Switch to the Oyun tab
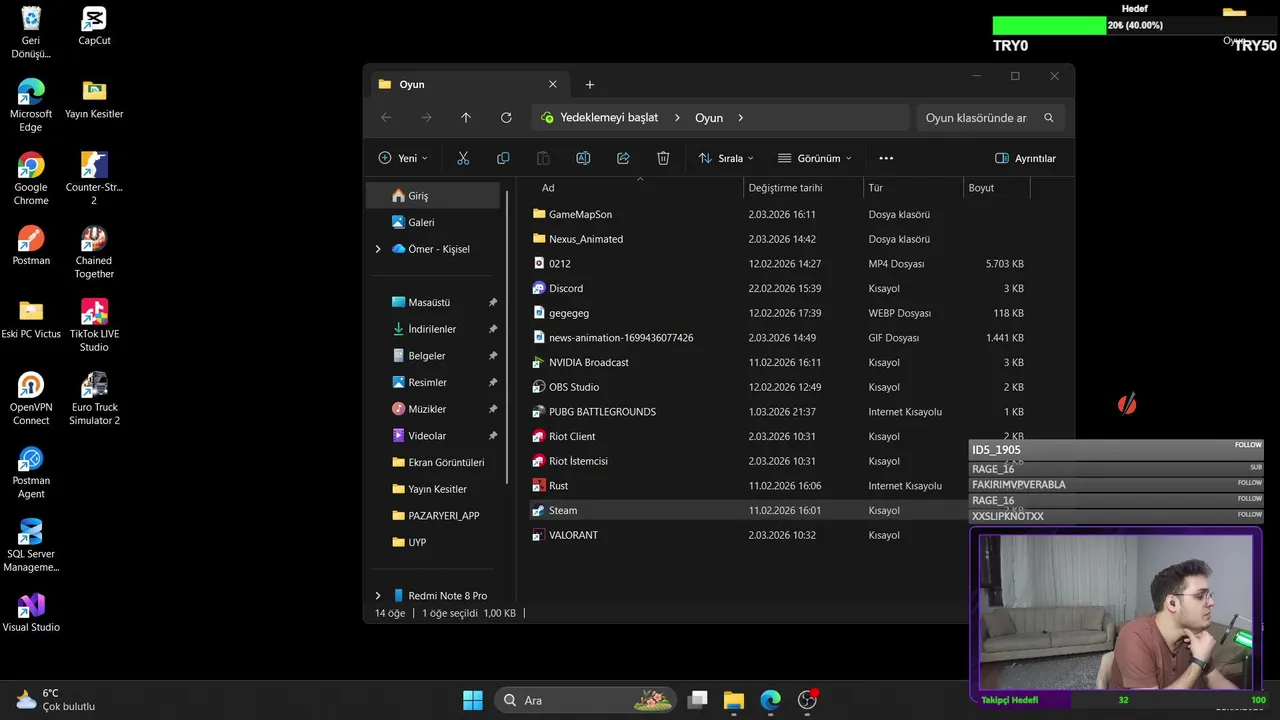The height and width of the screenshot is (720, 1280). (467, 85)
